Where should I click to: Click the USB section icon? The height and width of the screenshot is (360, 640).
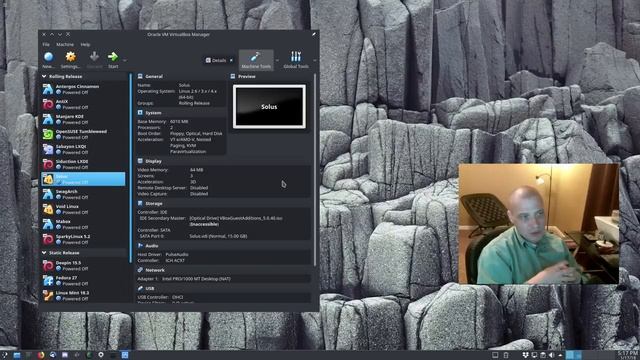pyautogui.click(x=140, y=289)
